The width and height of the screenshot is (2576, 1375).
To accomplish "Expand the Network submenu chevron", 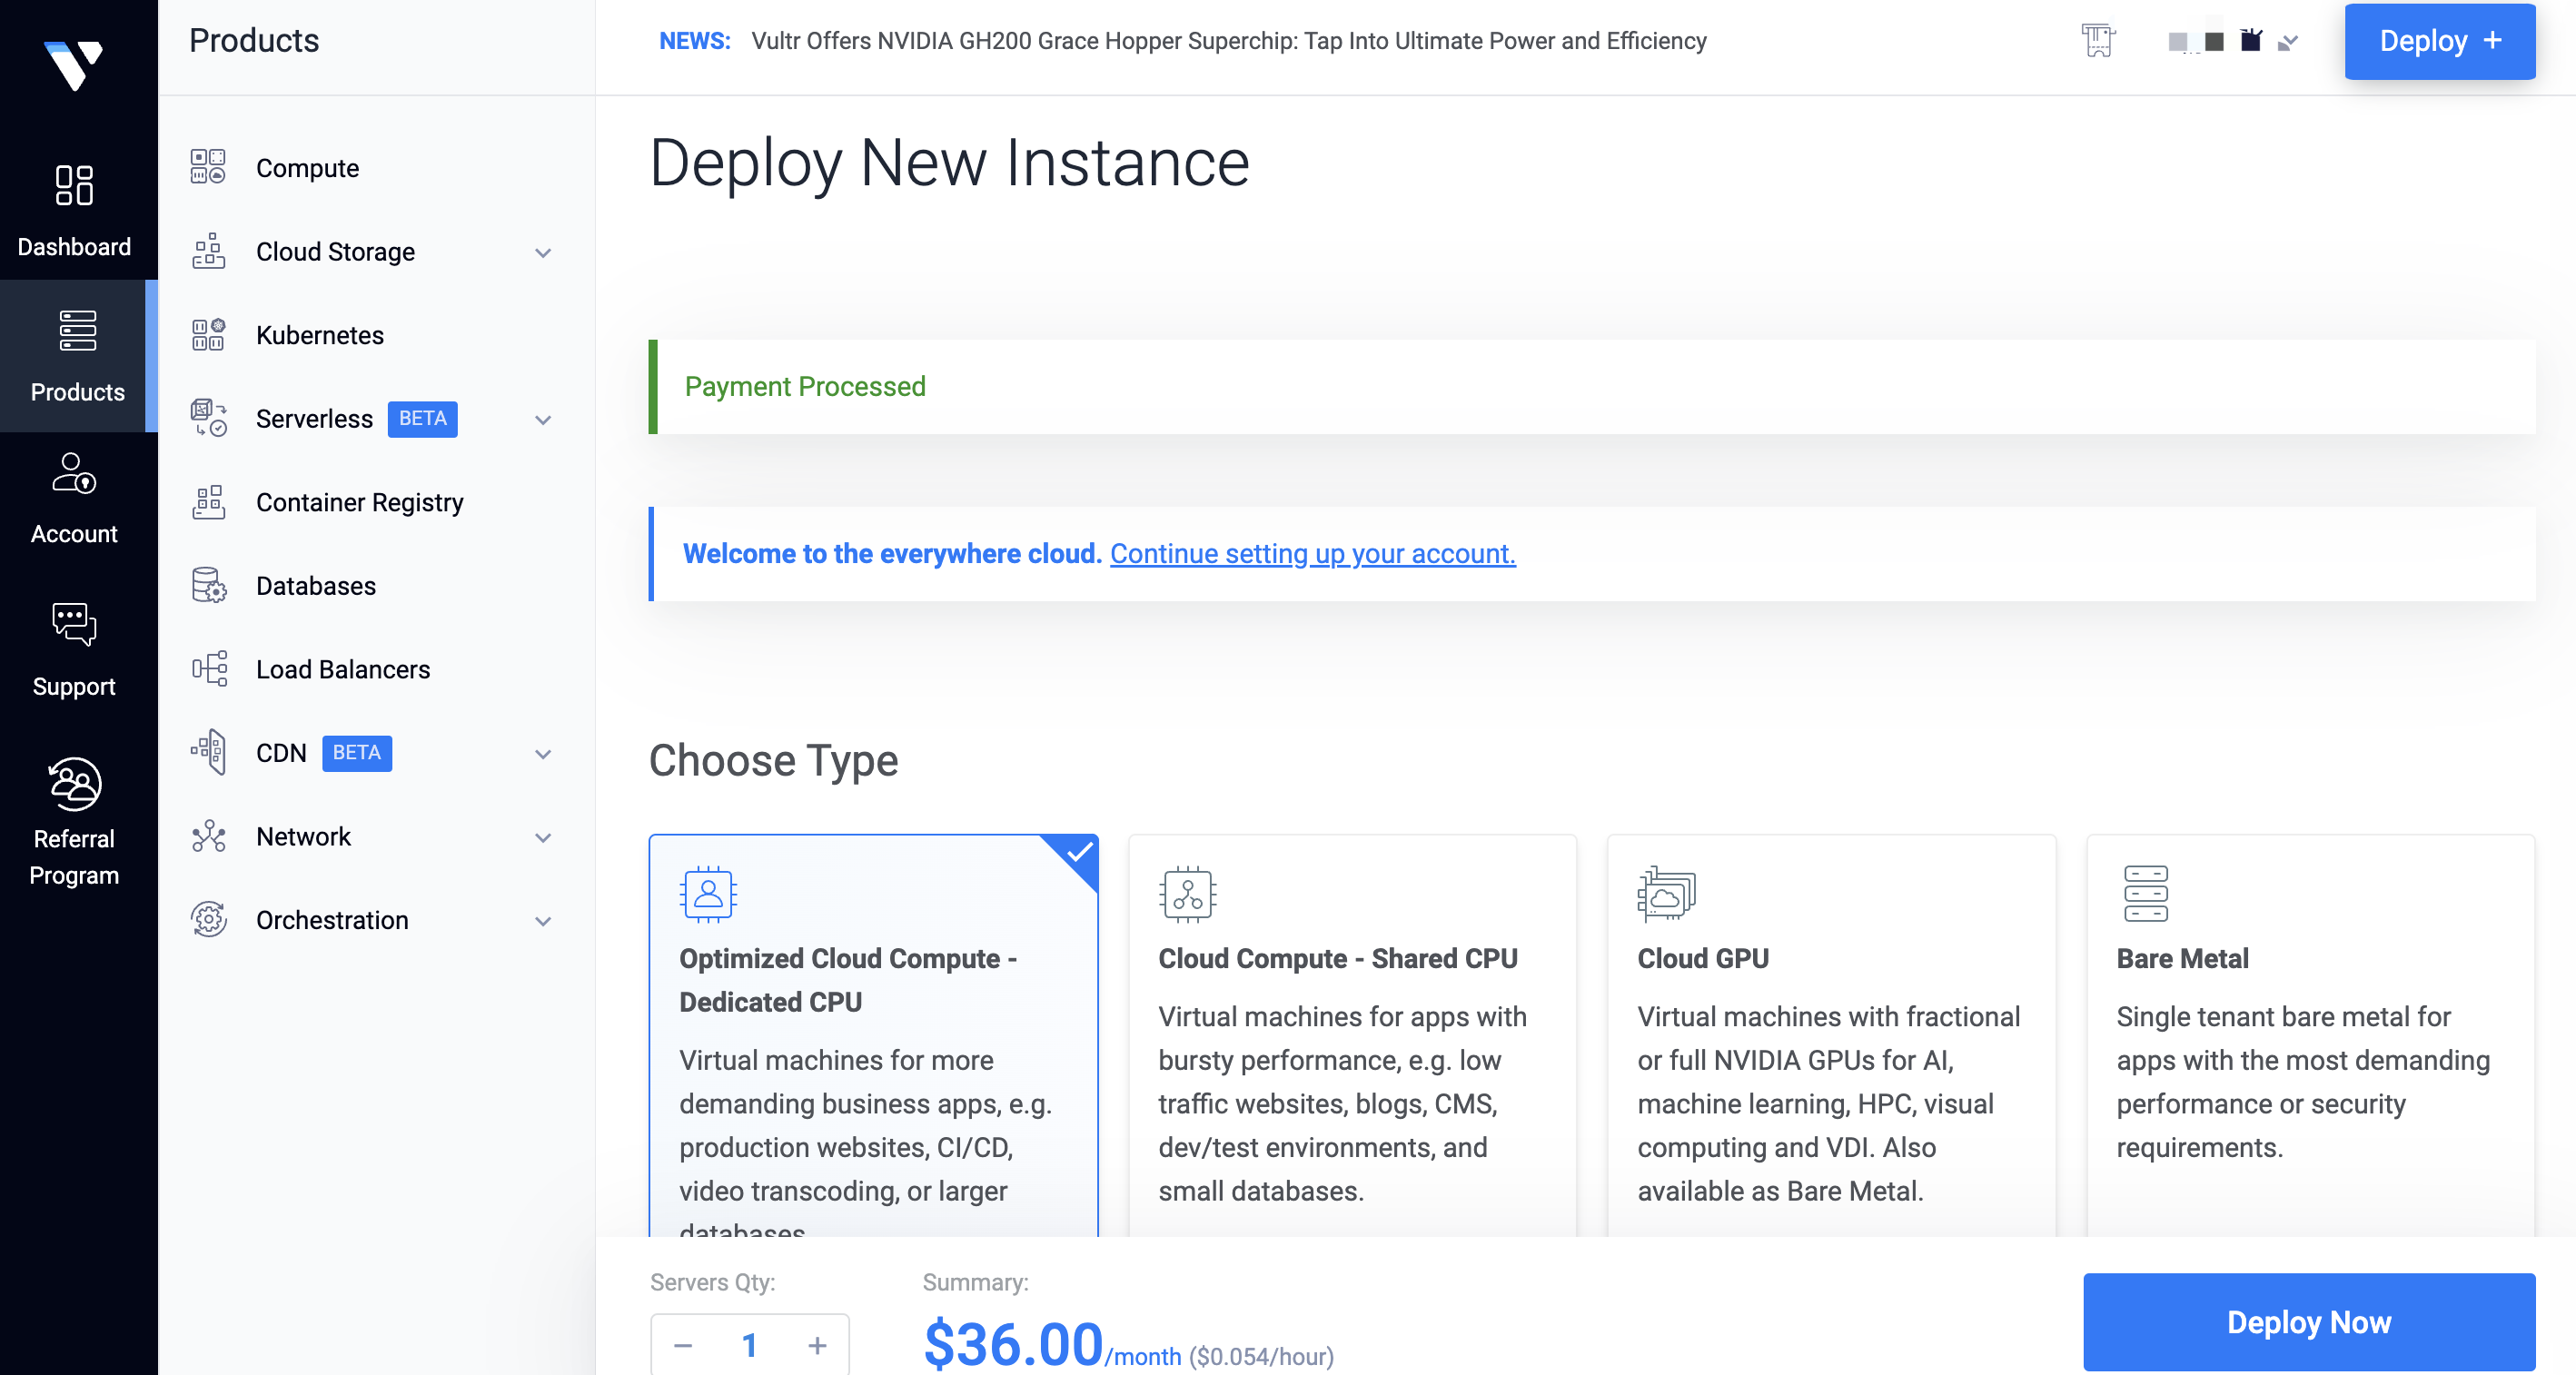I will tap(543, 837).
